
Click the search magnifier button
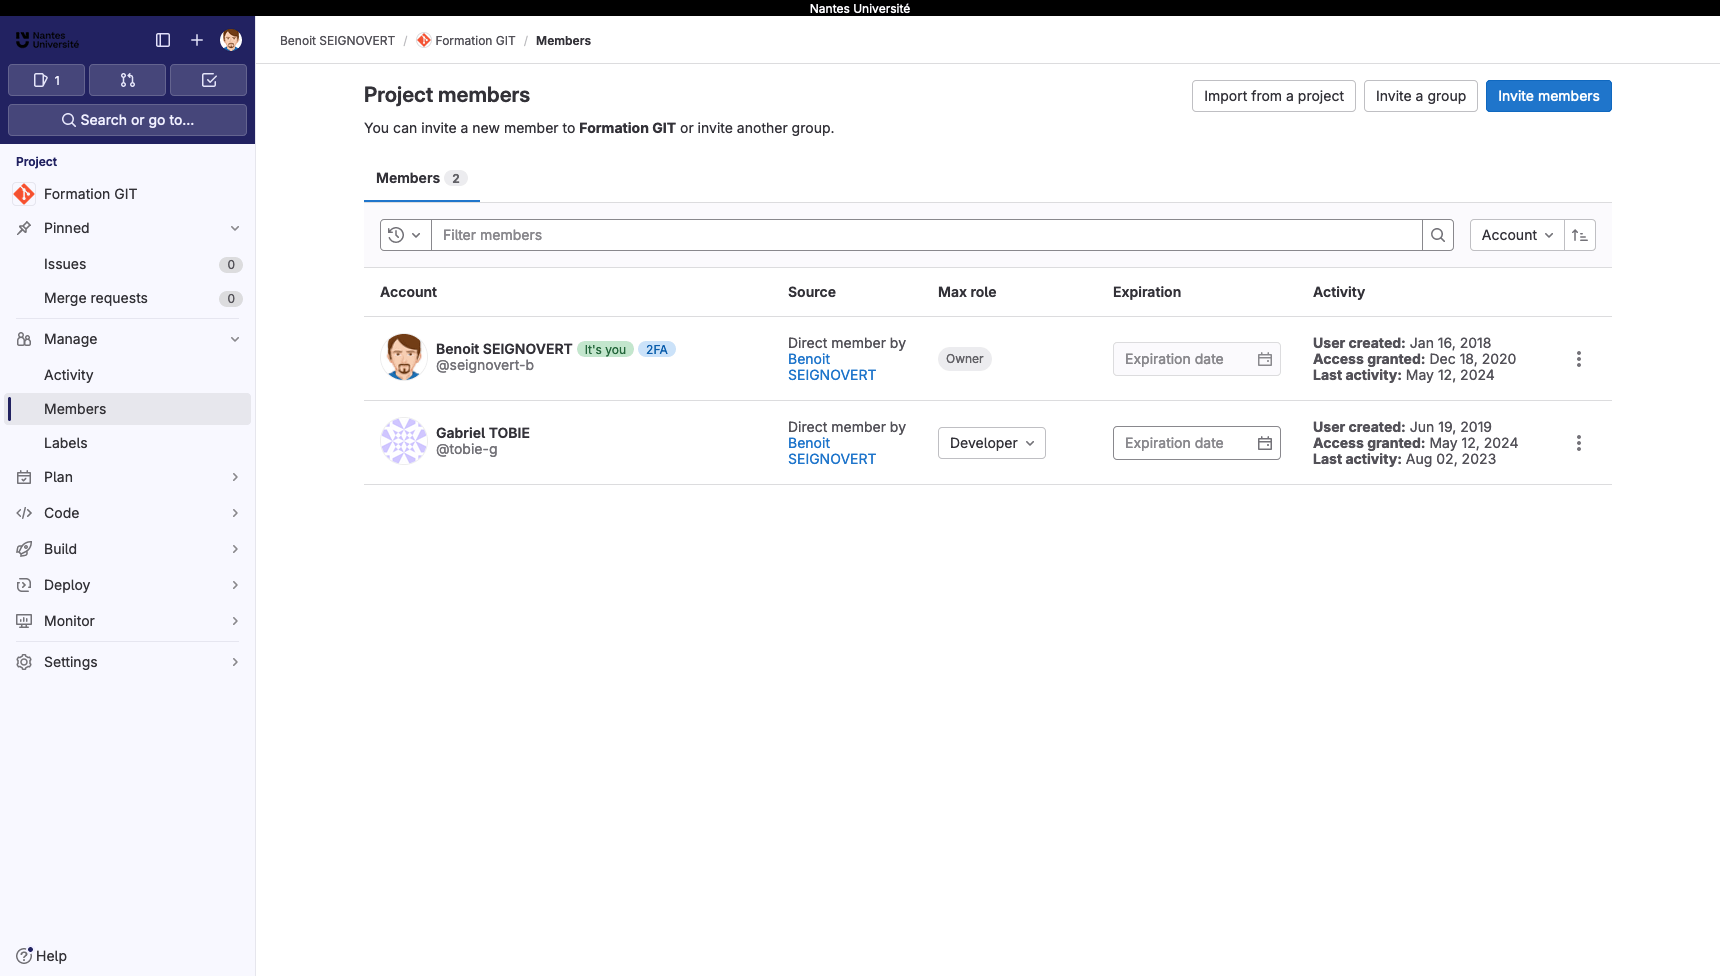pyautogui.click(x=1437, y=235)
